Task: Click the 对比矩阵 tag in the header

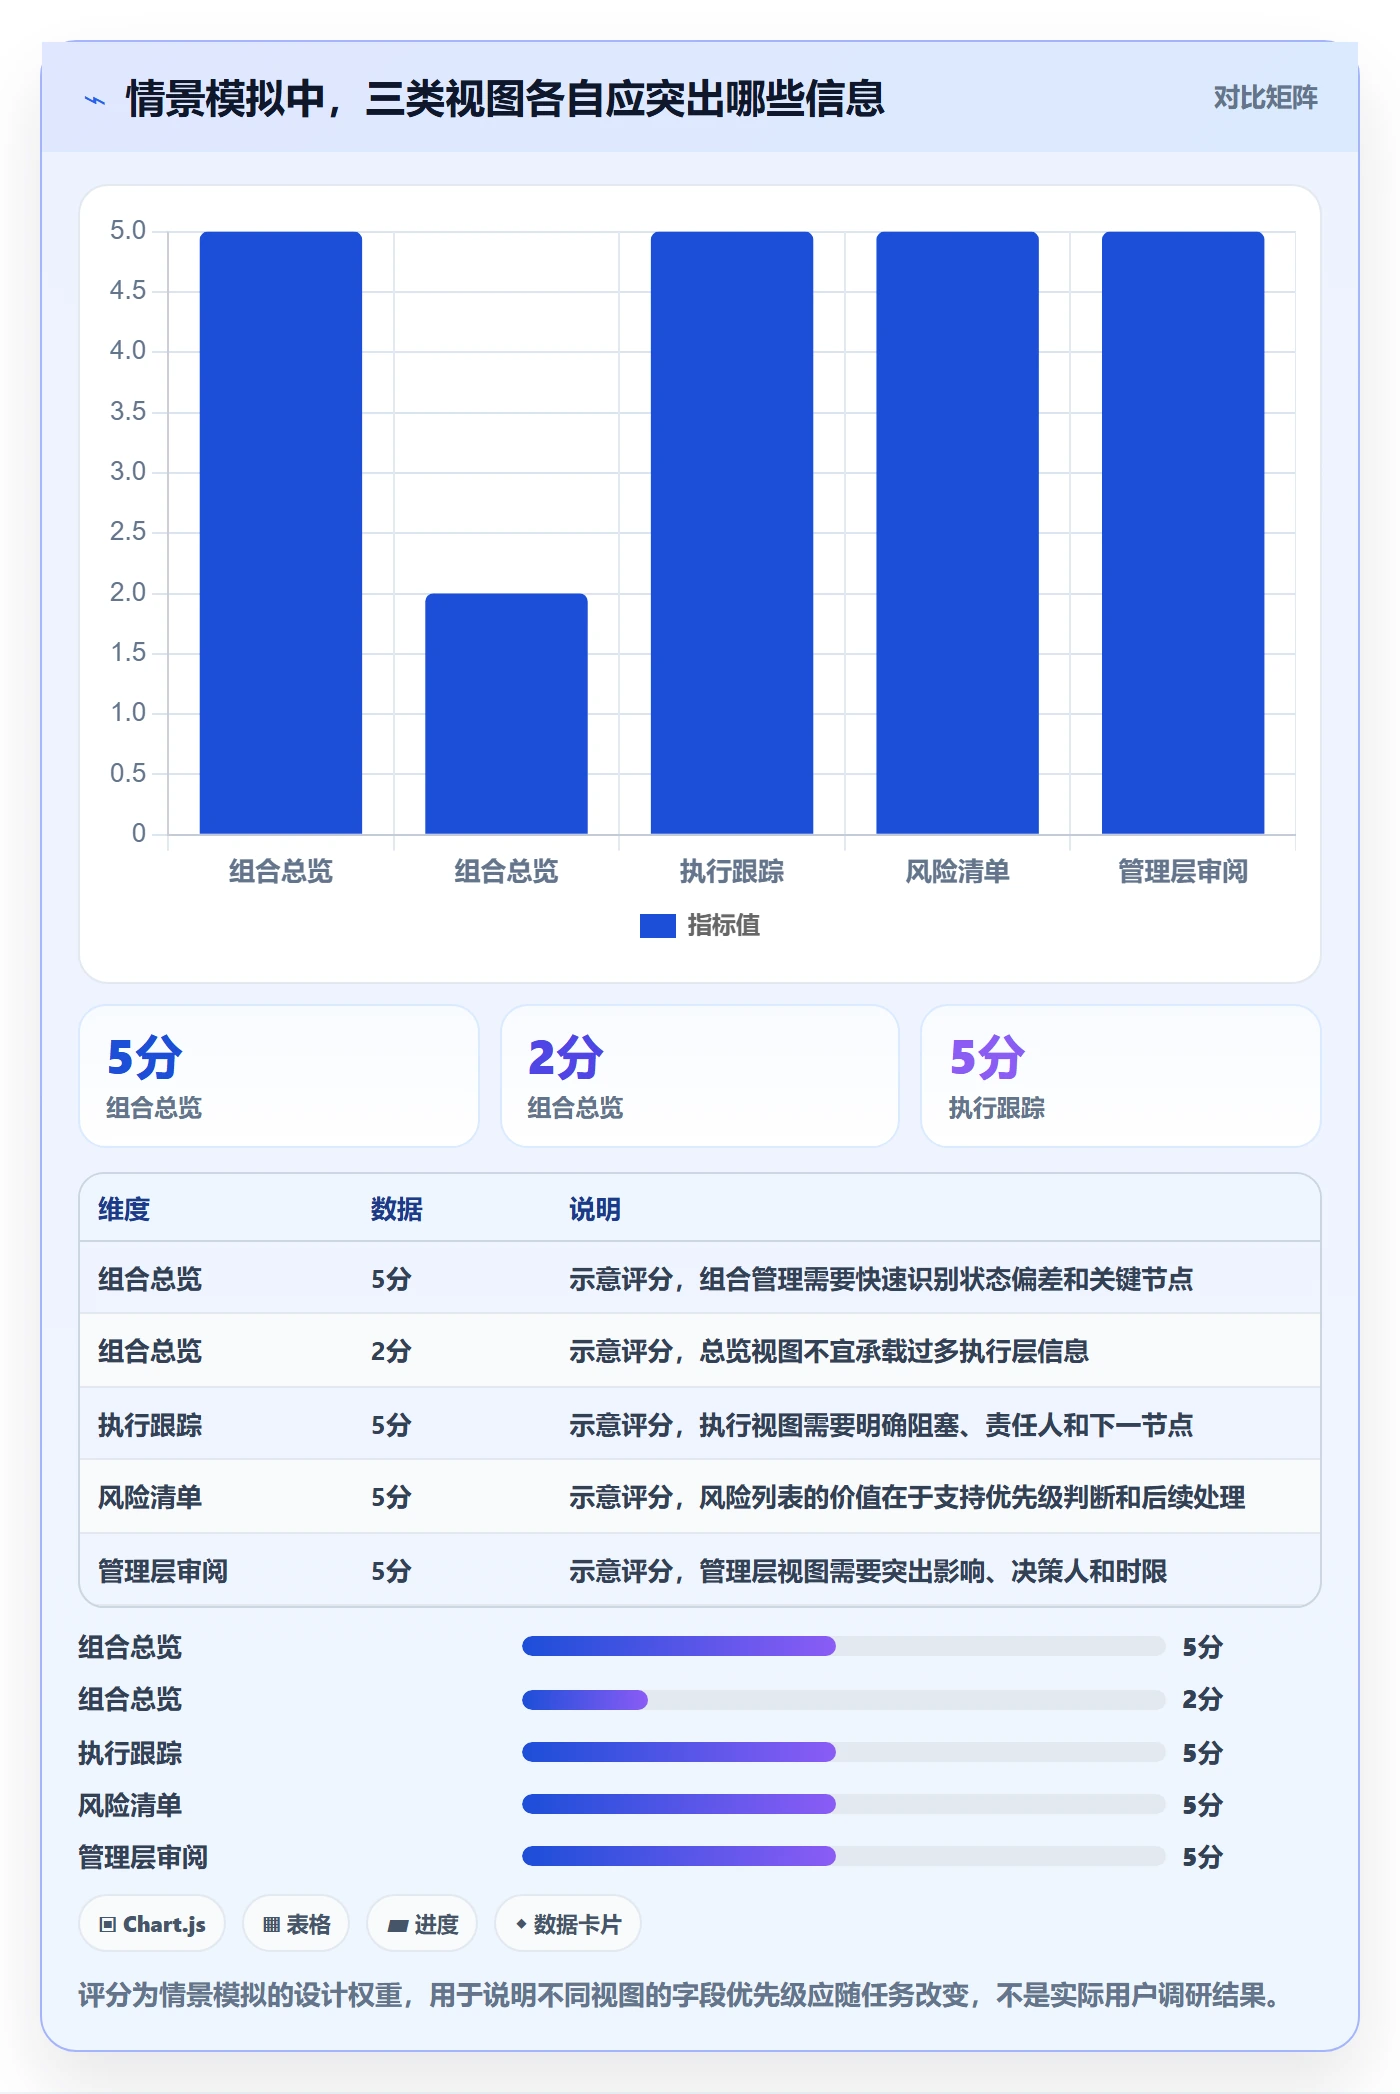Action: point(1265,98)
